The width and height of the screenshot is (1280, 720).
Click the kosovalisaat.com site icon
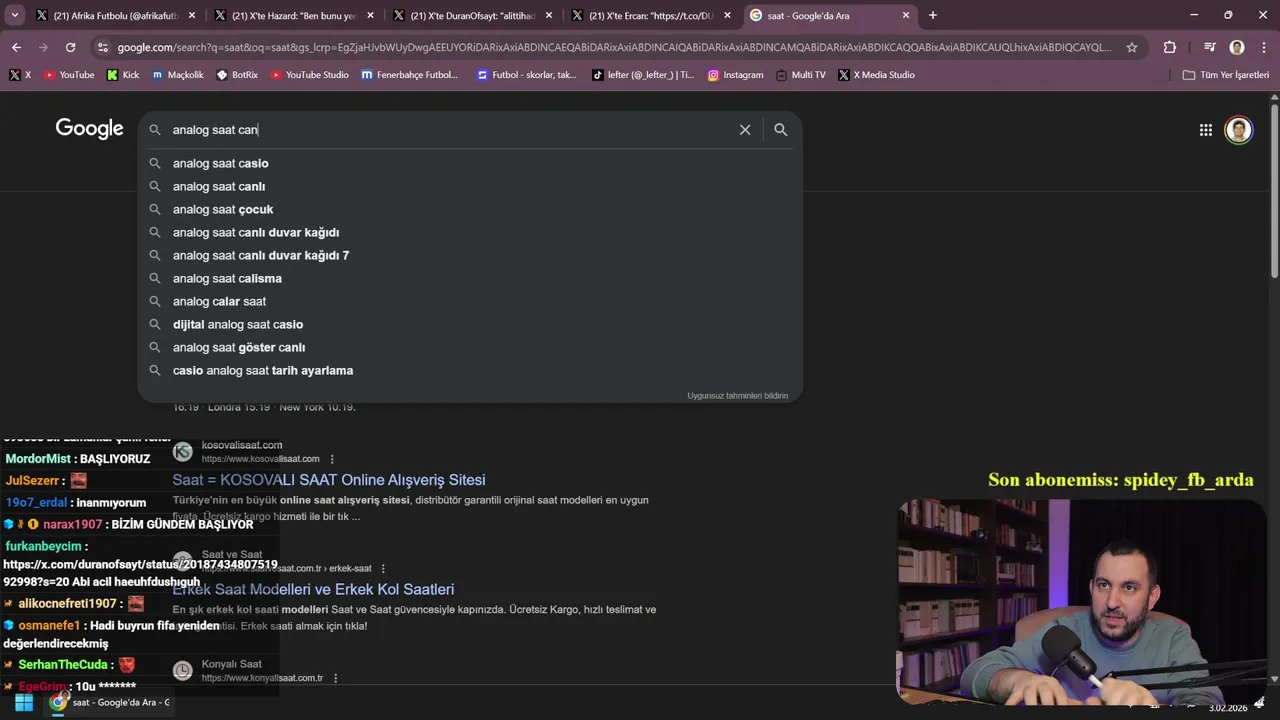pyautogui.click(x=183, y=452)
